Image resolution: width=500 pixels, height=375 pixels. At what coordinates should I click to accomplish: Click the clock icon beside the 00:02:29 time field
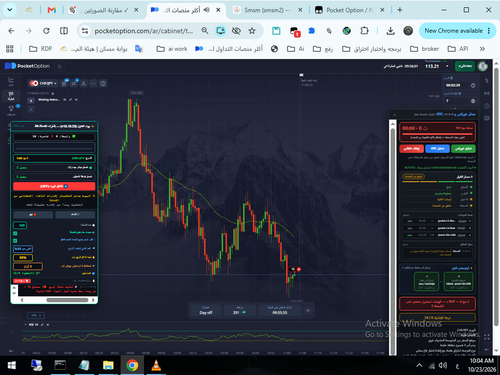point(473,86)
